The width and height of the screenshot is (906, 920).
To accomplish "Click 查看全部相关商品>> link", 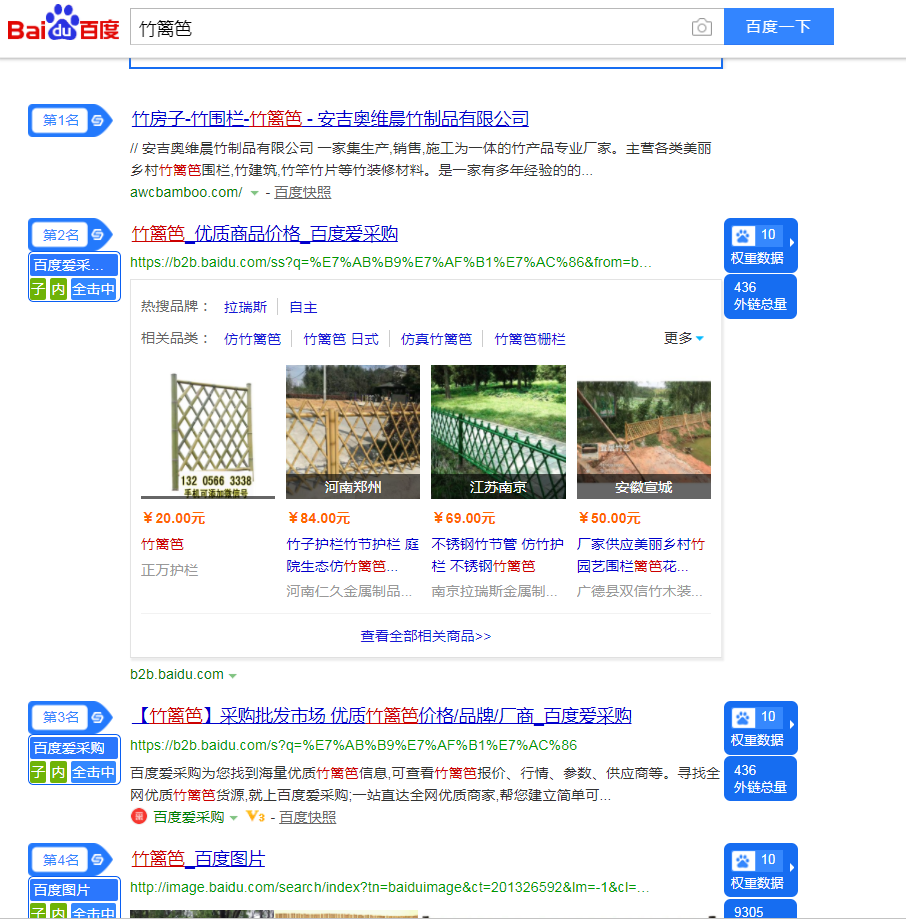I will coord(426,636).
